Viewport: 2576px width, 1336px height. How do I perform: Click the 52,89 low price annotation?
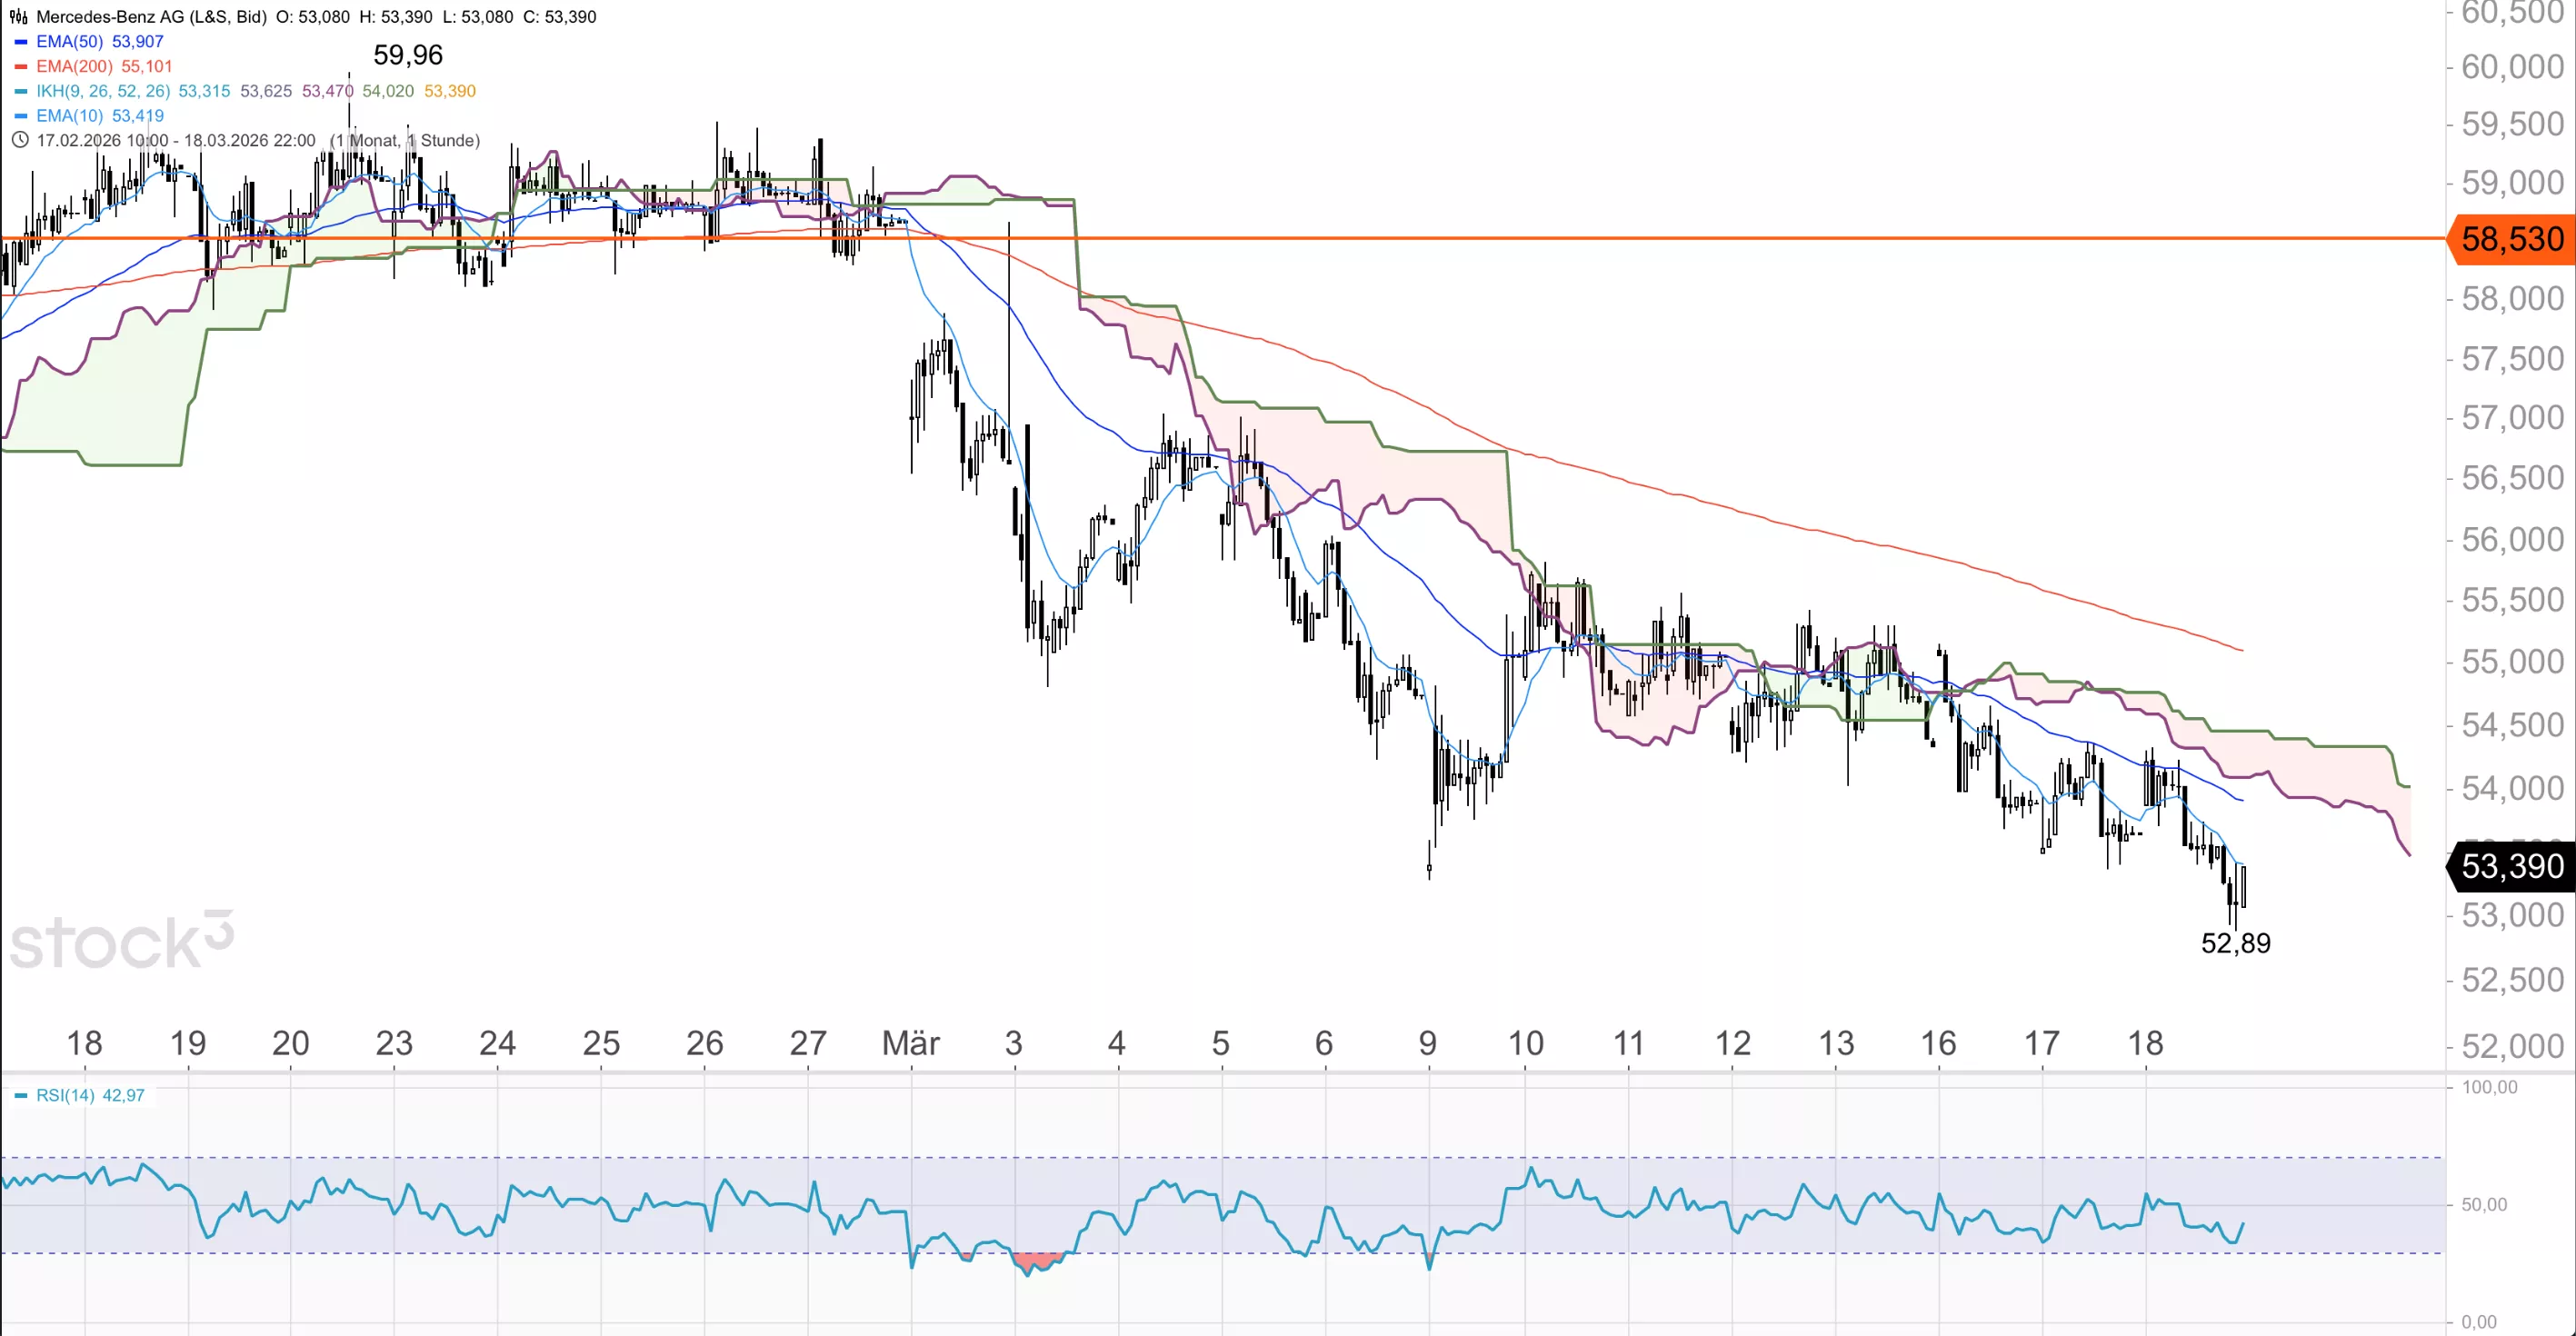pos(2235,943)
